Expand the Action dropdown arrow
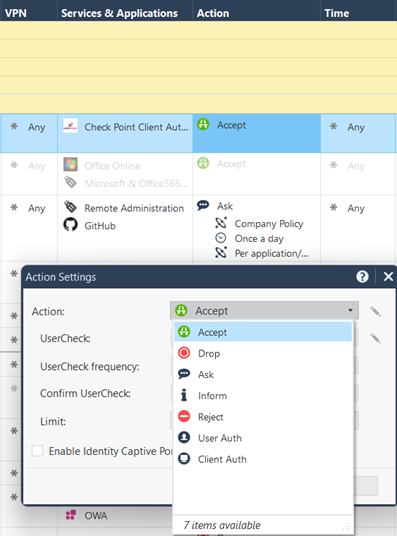The width and height of the screenshot is (397, 536). click(350, 310)
